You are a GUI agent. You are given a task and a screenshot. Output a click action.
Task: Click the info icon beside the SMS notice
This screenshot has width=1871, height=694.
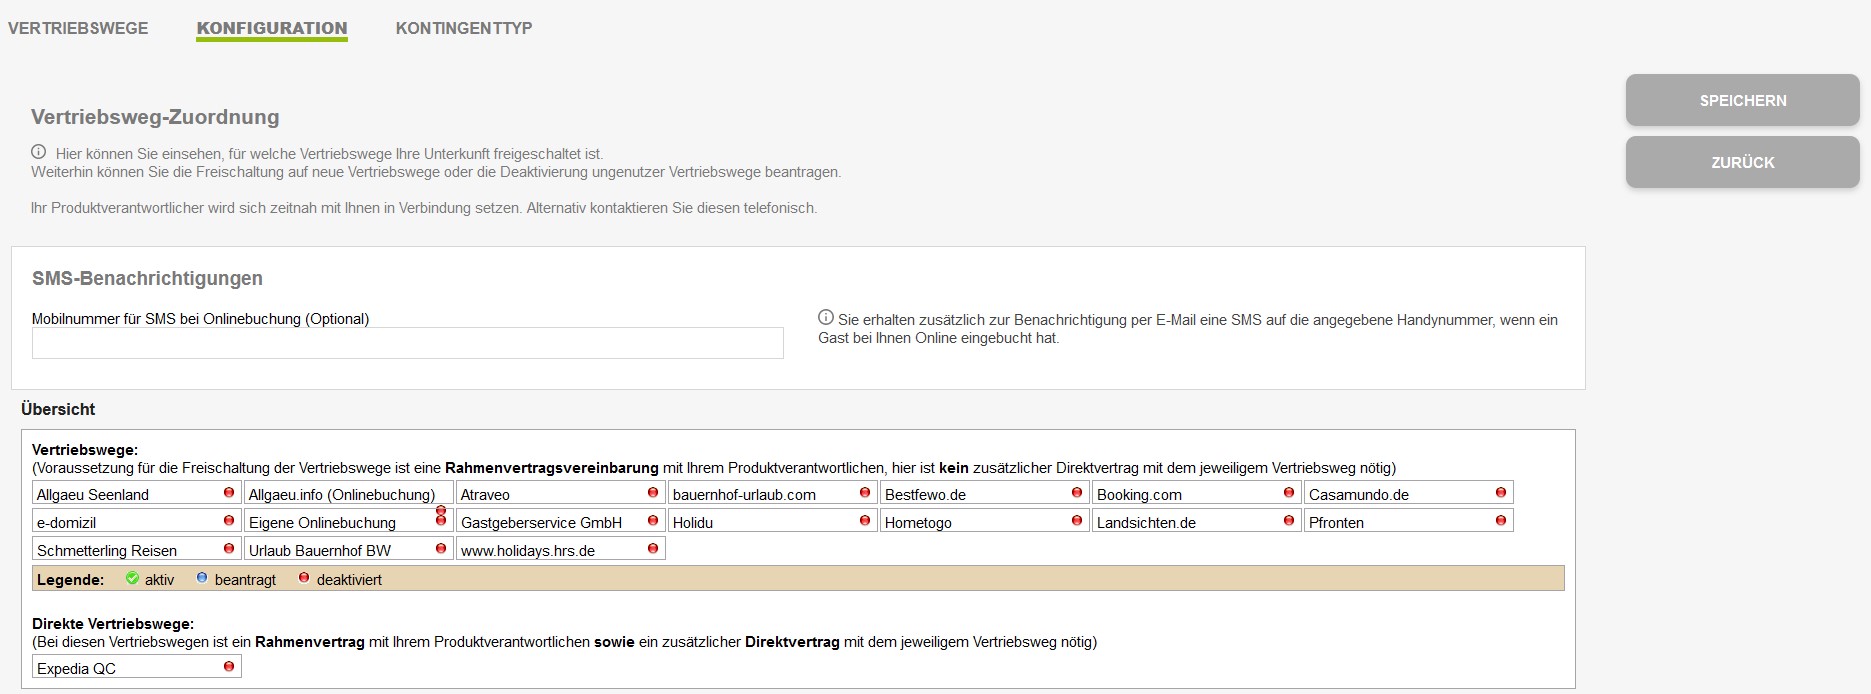tap(826, 318)
